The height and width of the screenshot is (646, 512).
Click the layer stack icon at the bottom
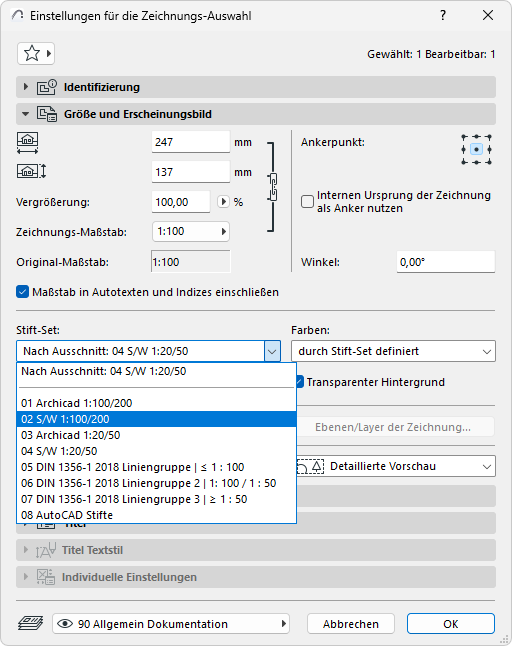[30, 623]
